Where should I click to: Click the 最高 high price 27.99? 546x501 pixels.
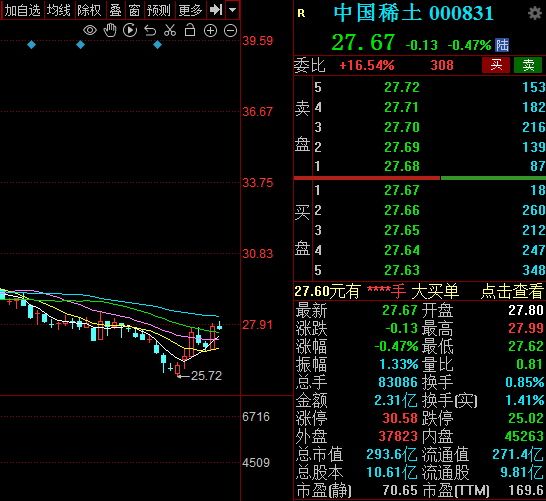526,328
